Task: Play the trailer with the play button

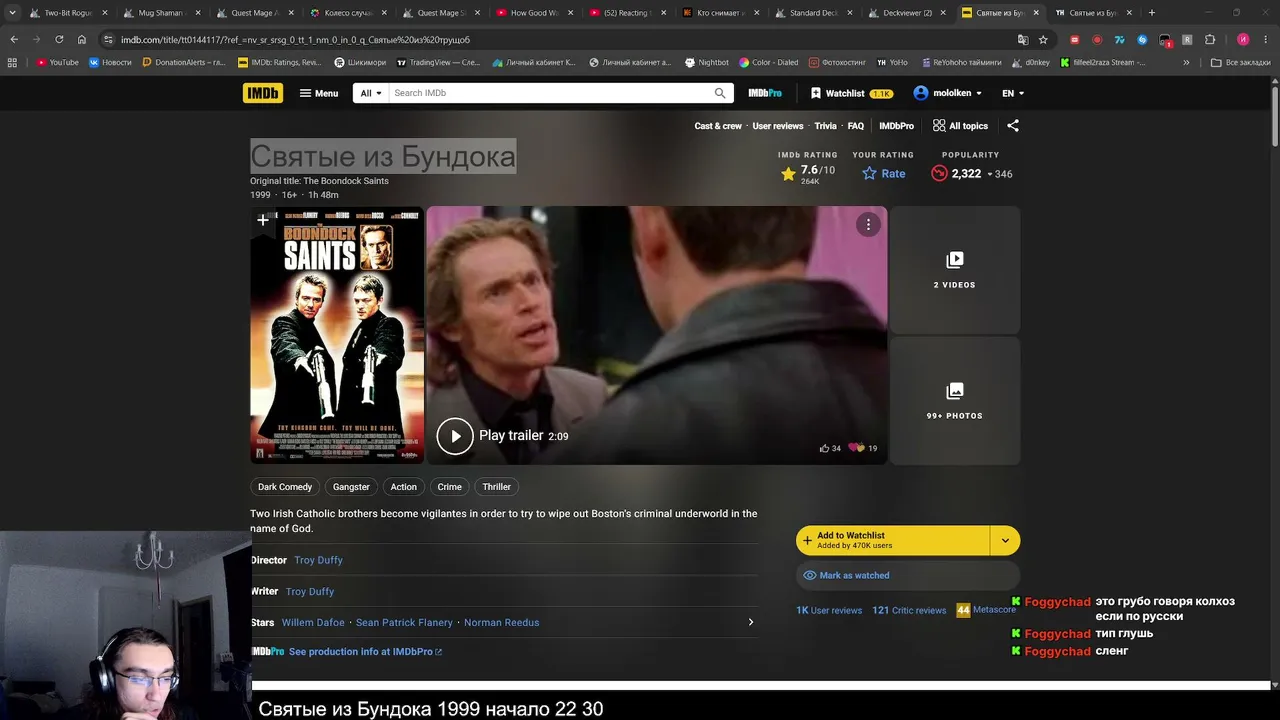Action: point(455,436)
